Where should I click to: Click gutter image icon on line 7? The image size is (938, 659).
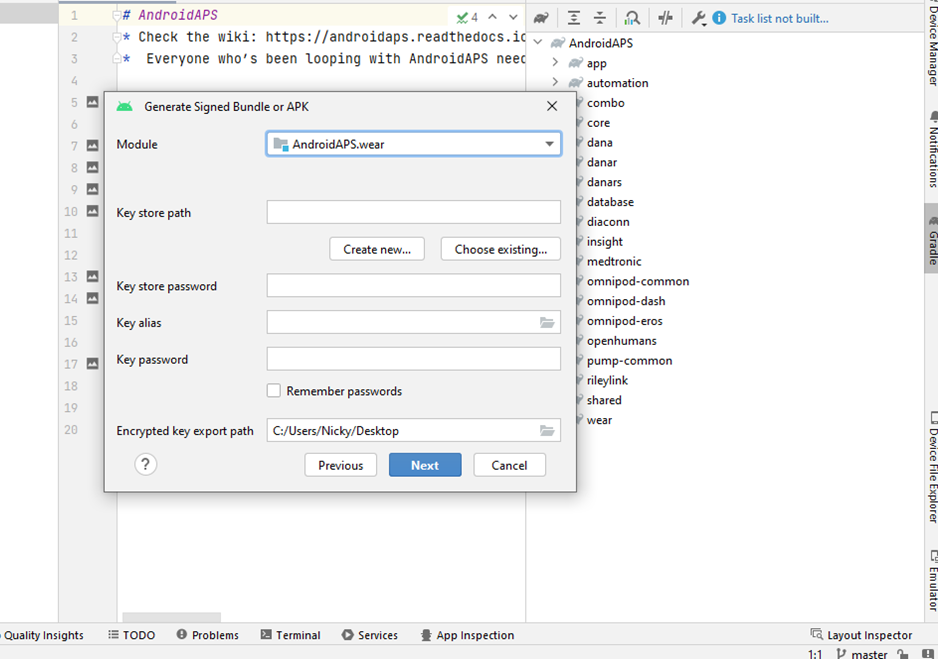[x=93, y=145]
